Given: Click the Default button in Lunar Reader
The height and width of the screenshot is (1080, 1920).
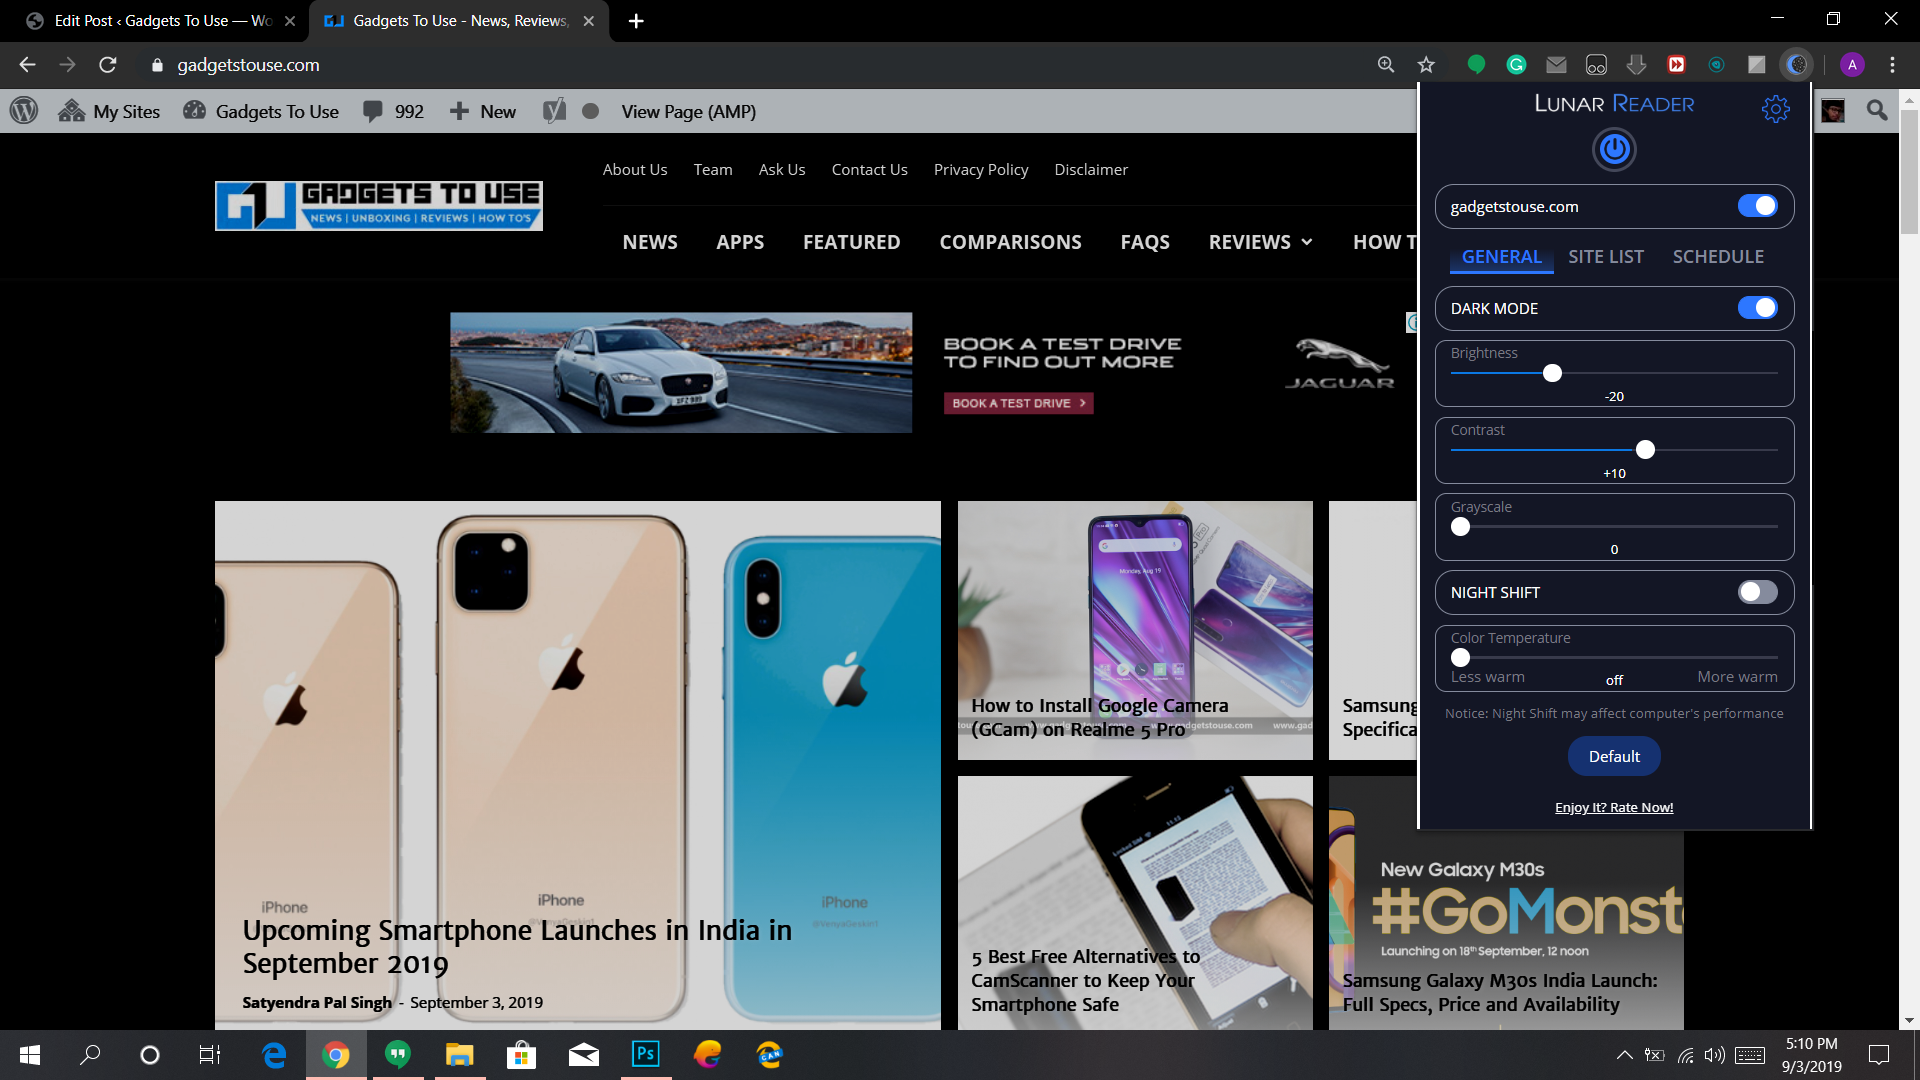Looking at the screenshot, I should tap(1614, 756).
